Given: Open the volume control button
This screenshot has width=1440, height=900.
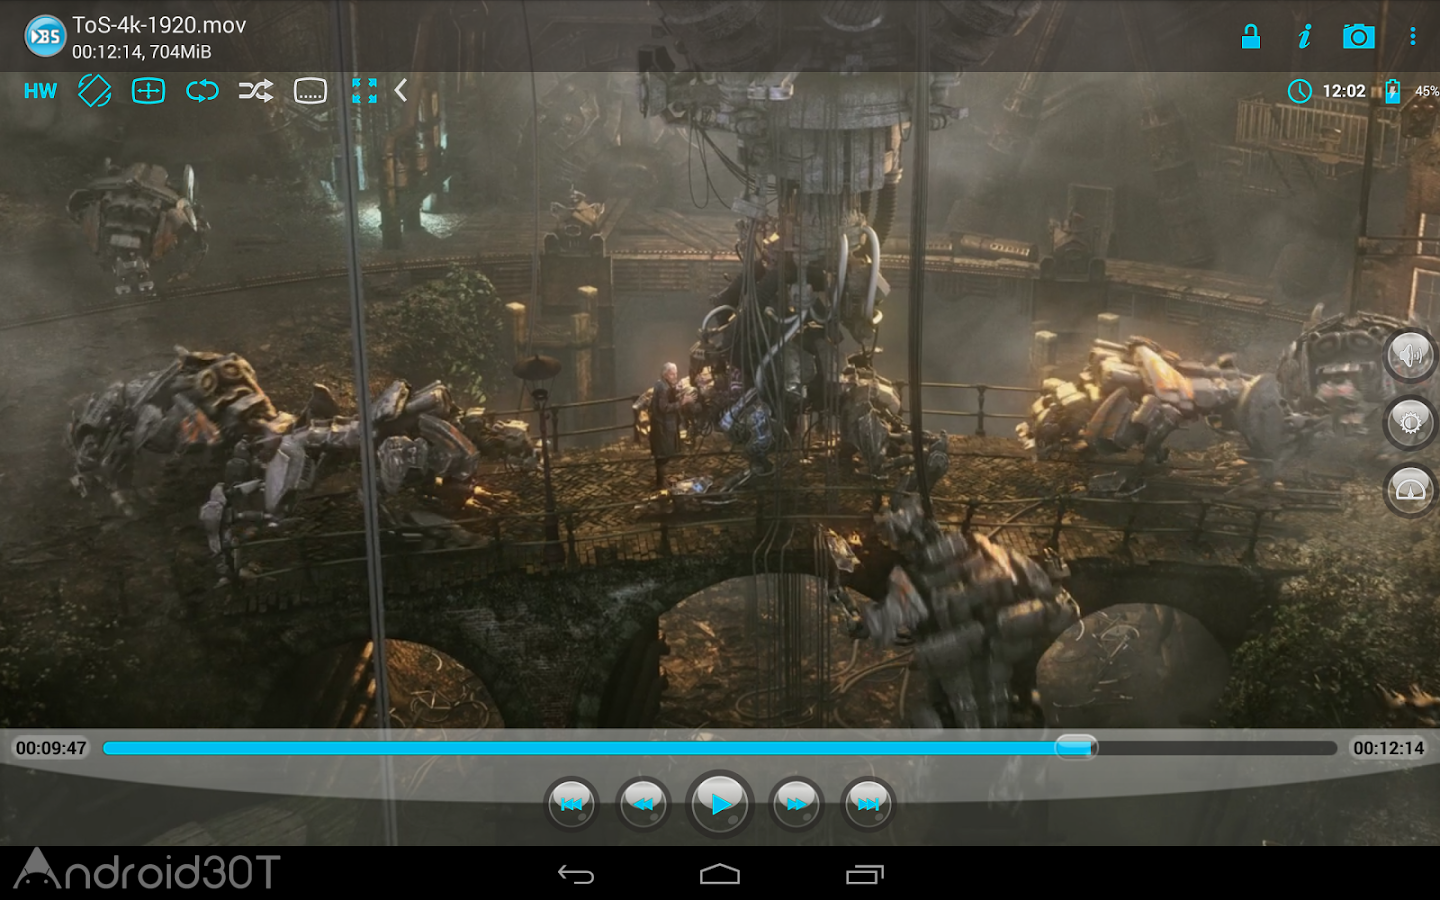Looking at the screenshot, I should pos(1410,355).
